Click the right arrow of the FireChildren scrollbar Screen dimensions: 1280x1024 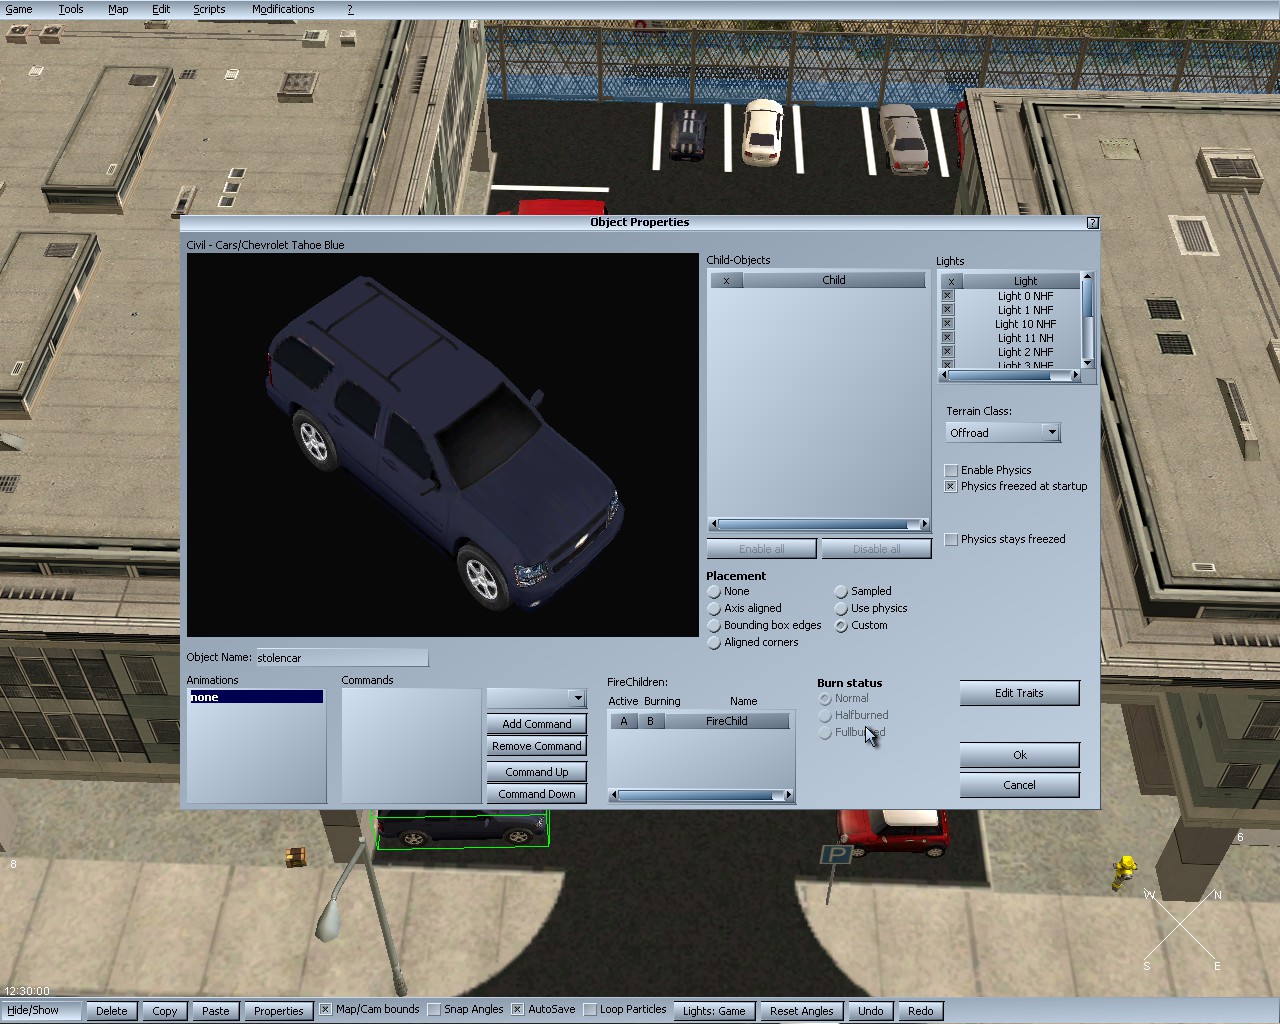pos(788,795)
